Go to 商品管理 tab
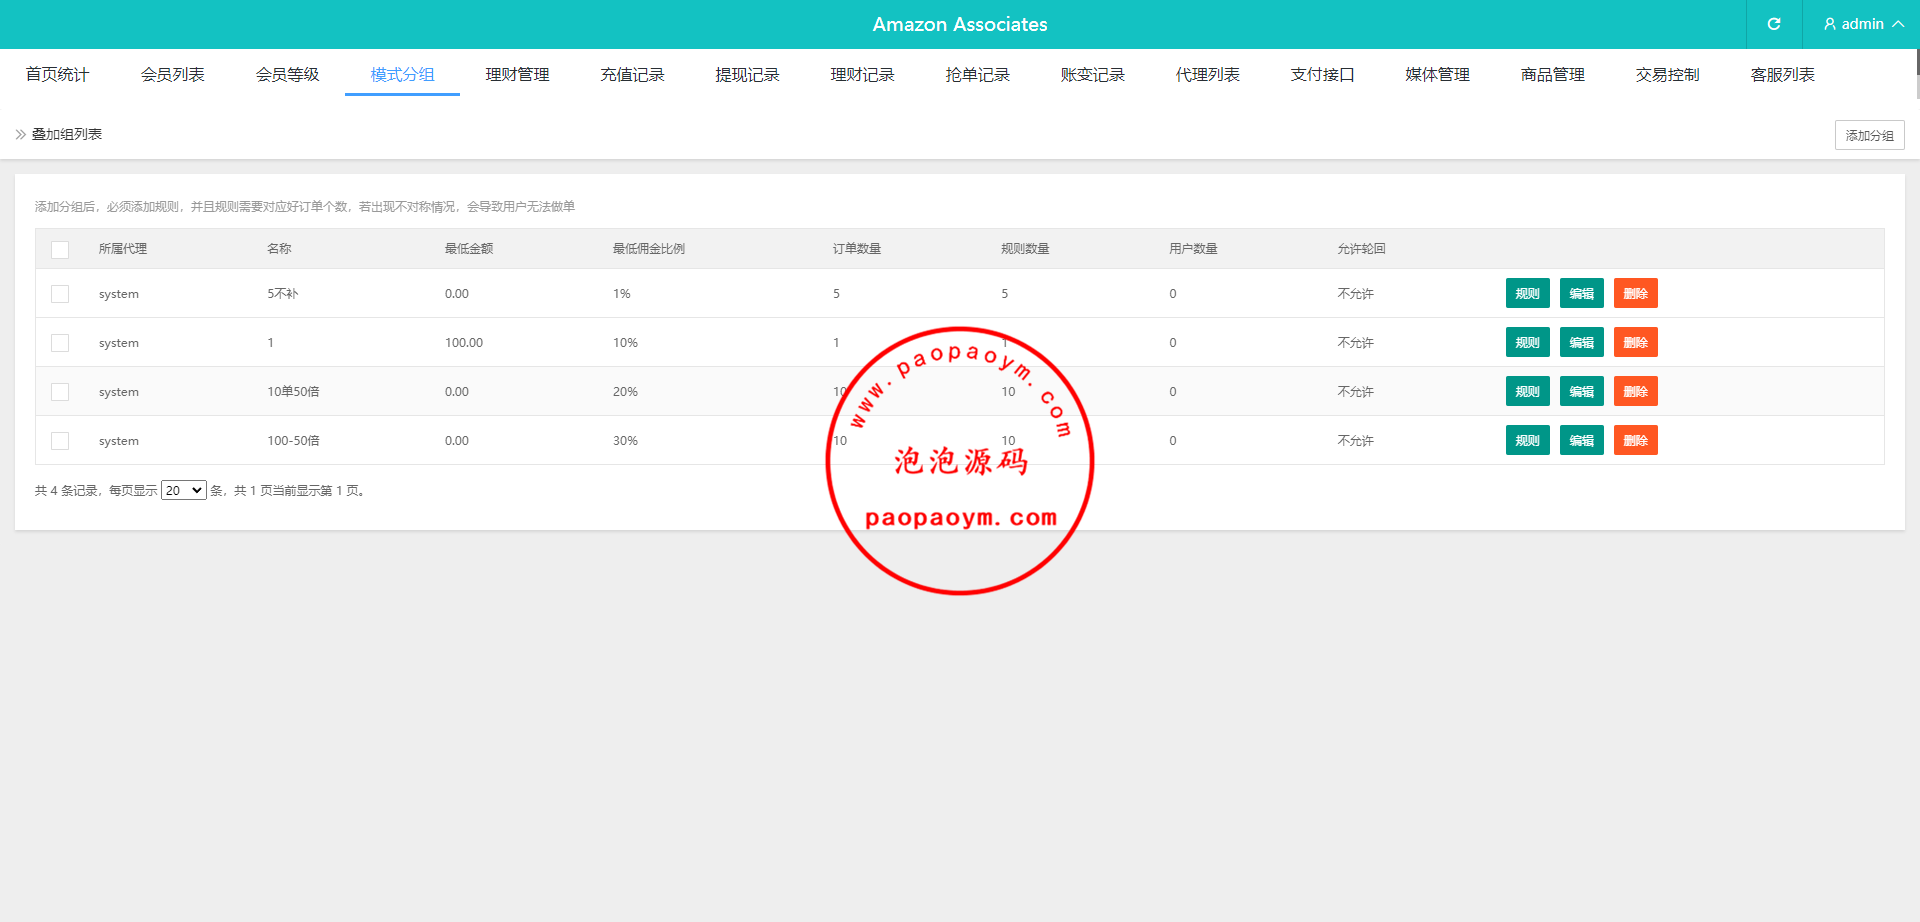The width and height of the screenshot is (1920, 922). [1552, 75]
